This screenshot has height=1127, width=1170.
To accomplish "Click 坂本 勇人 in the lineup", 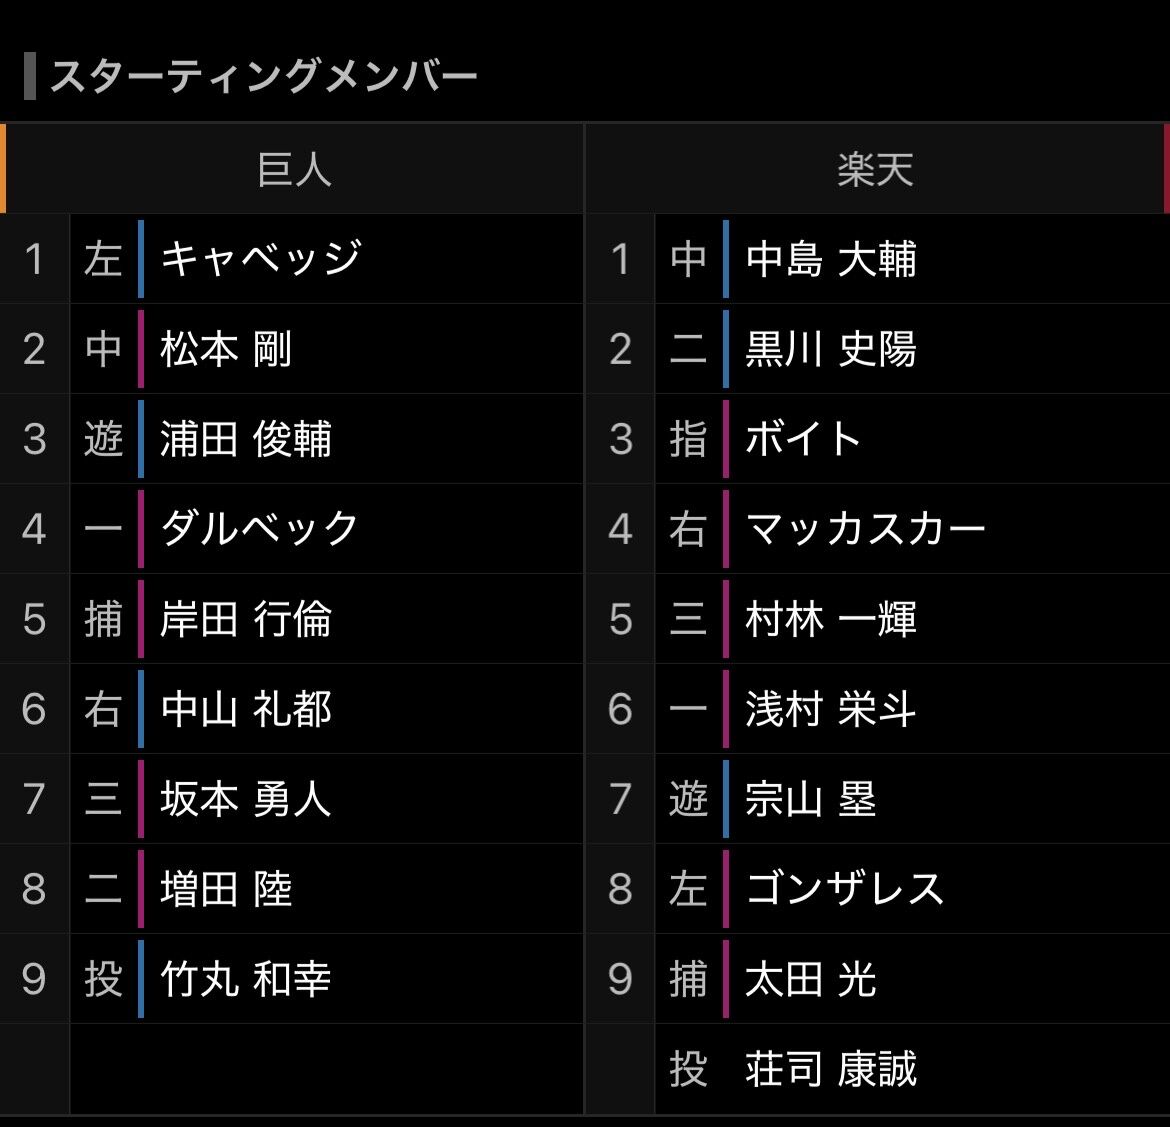I will [x=246, y=799].
